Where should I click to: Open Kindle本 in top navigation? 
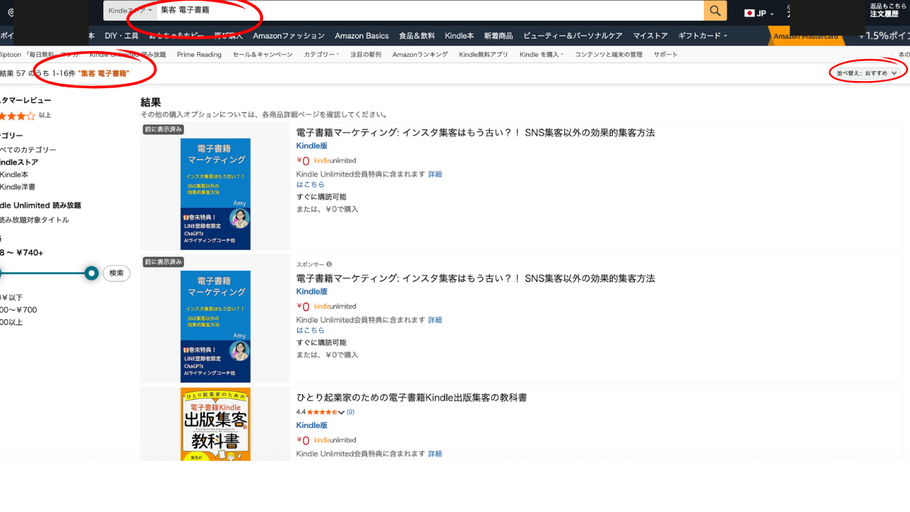coord(459,36)
